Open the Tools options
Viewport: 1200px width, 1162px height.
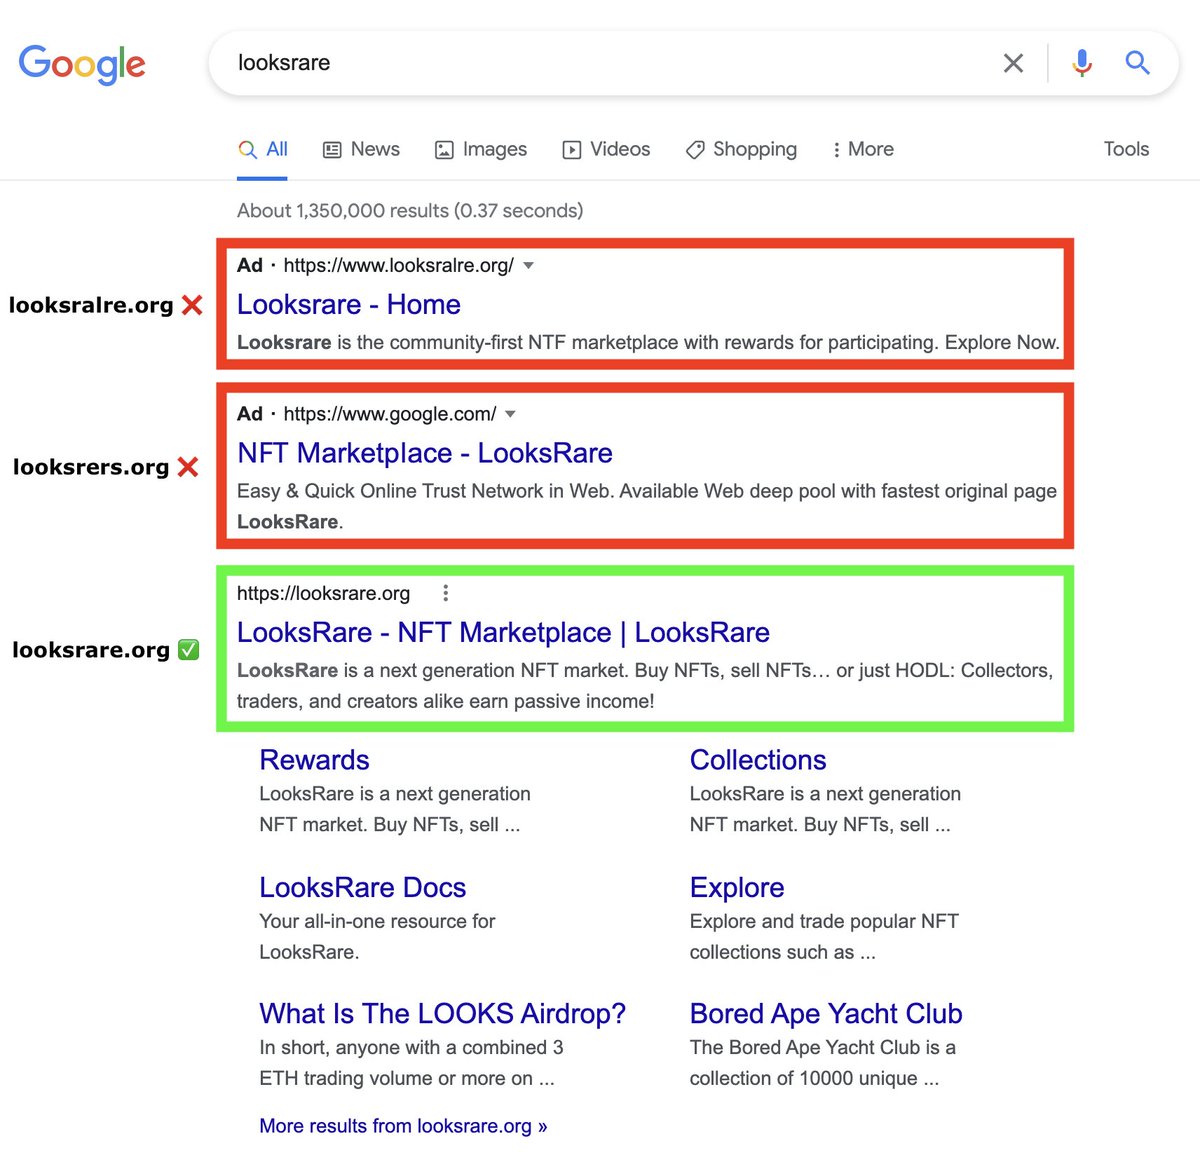1126,149
